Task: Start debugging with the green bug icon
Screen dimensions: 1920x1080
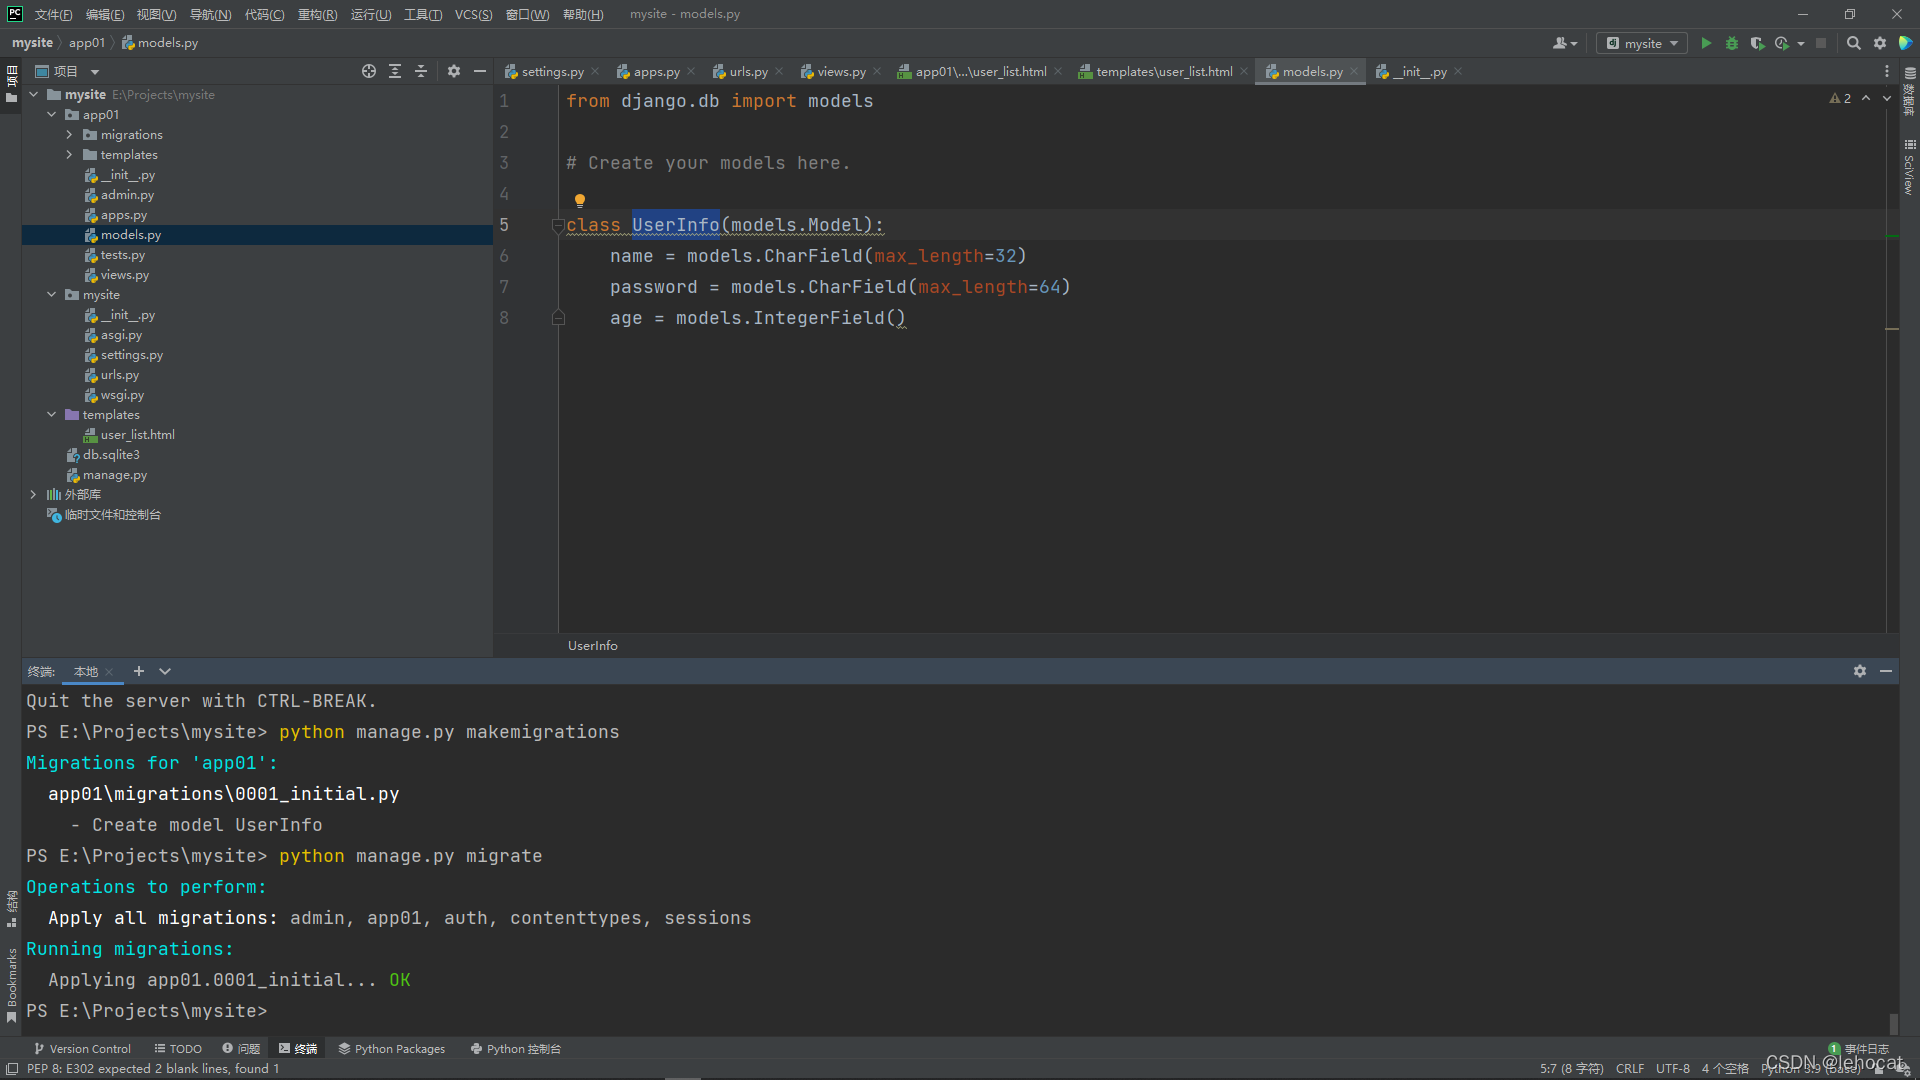Action: (x=1732, y=43)
